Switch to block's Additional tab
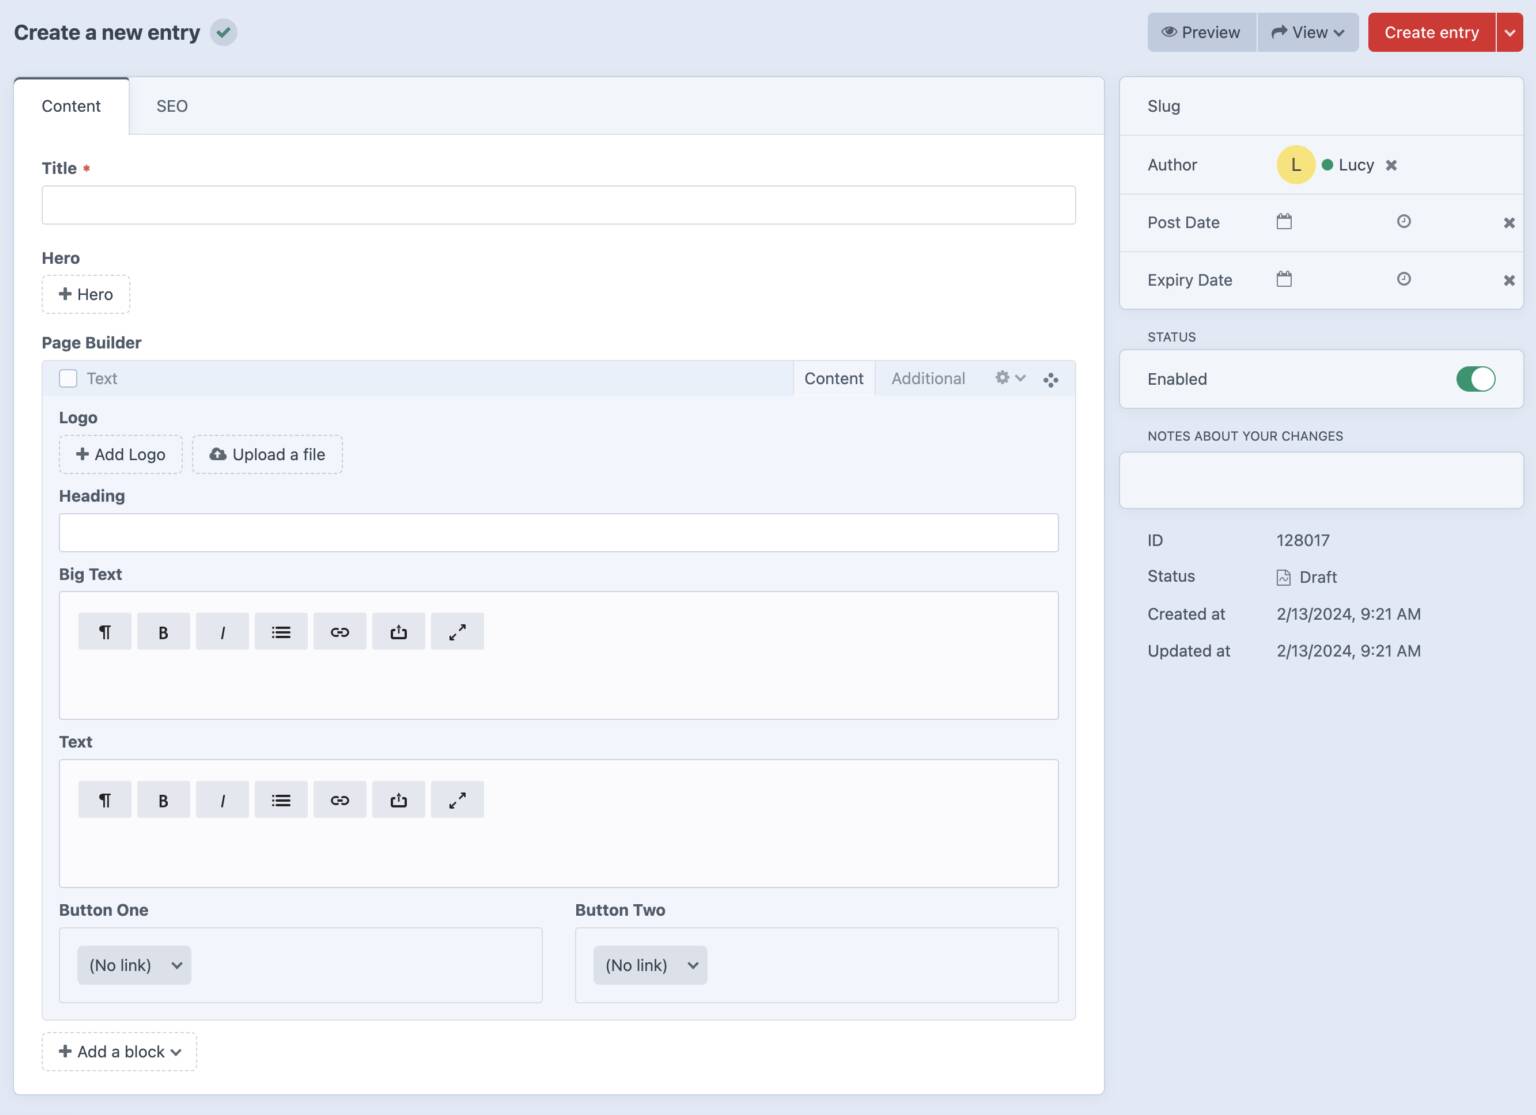The image size is (1536, 1115). tap(928, 378)
